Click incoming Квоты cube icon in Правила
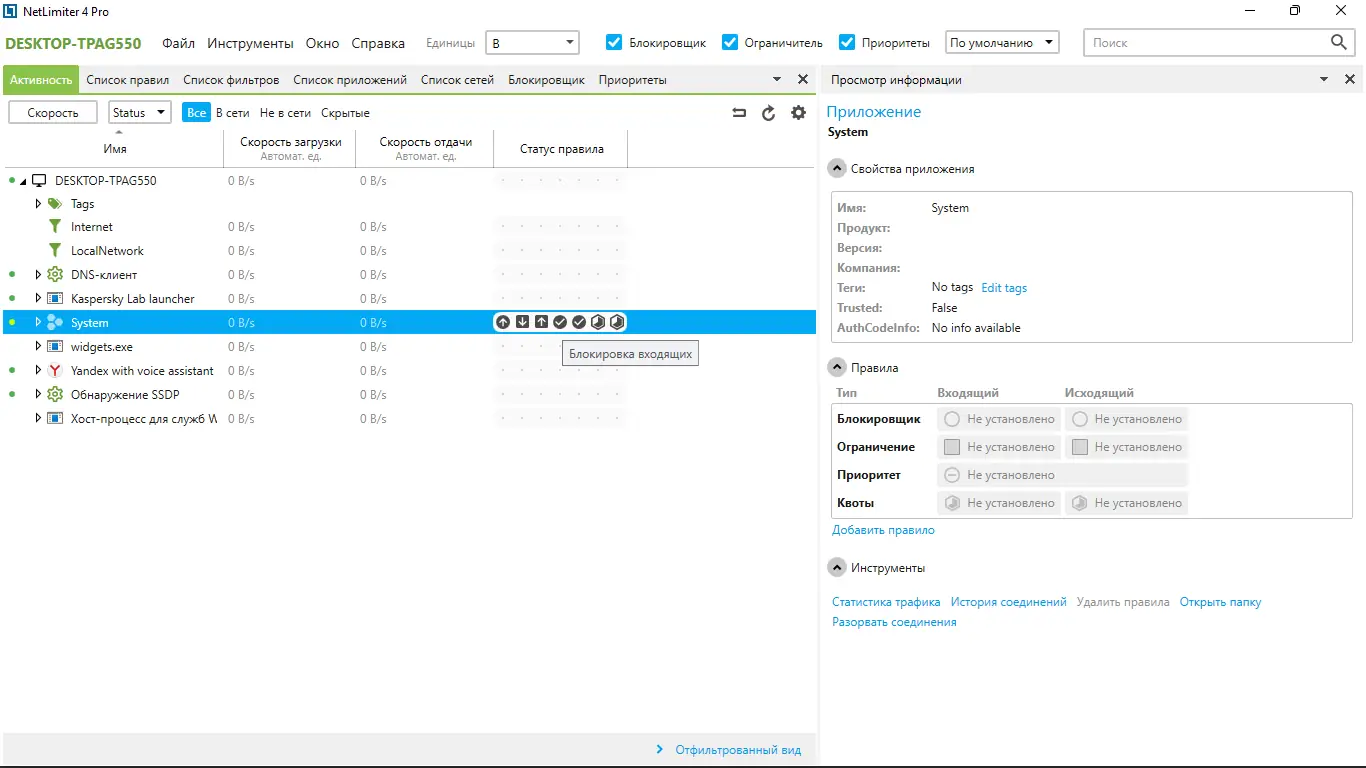This screenshot has width=1366, height=768. (952, 503)
